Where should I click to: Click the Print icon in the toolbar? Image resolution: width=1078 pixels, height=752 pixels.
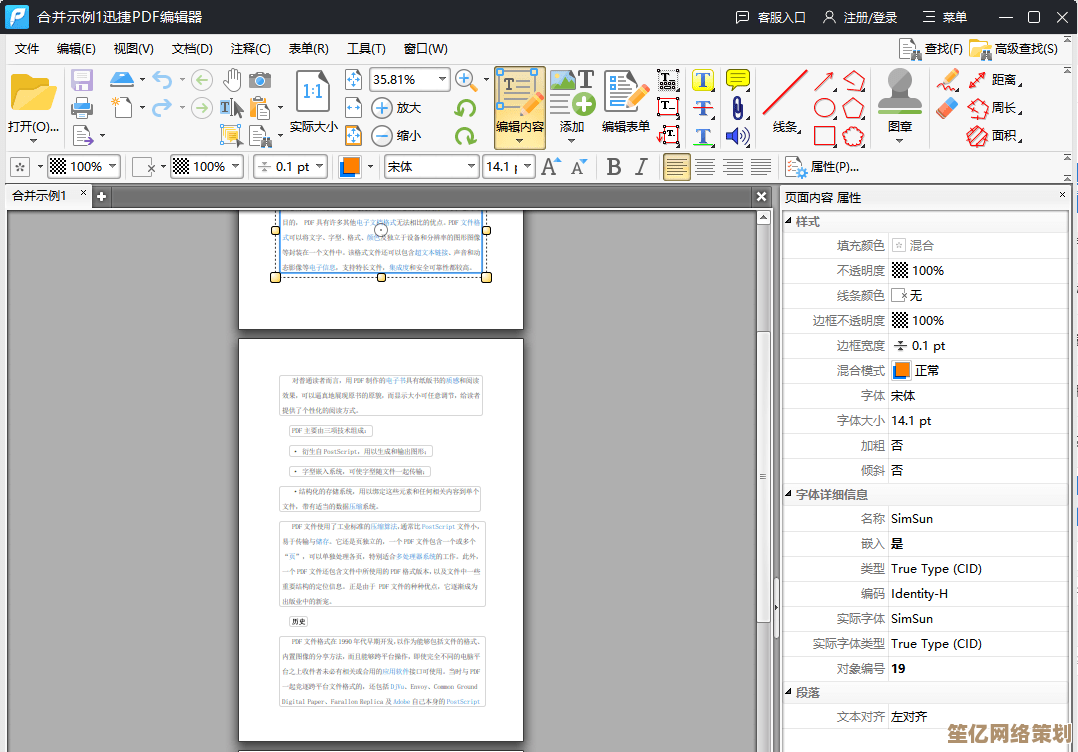pos(82,107)
